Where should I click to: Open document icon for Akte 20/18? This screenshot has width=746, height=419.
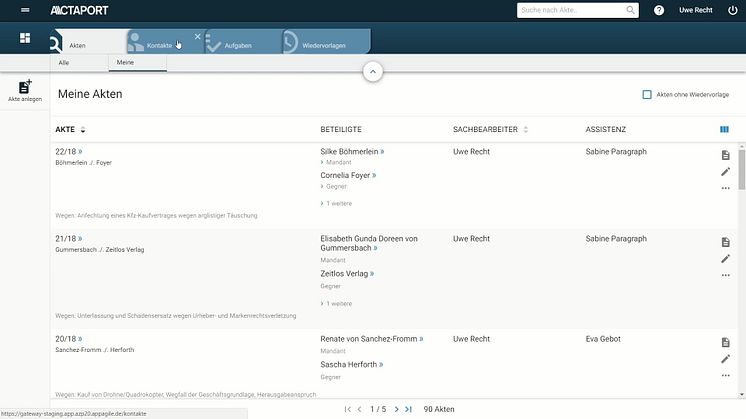tap(725, 342)
